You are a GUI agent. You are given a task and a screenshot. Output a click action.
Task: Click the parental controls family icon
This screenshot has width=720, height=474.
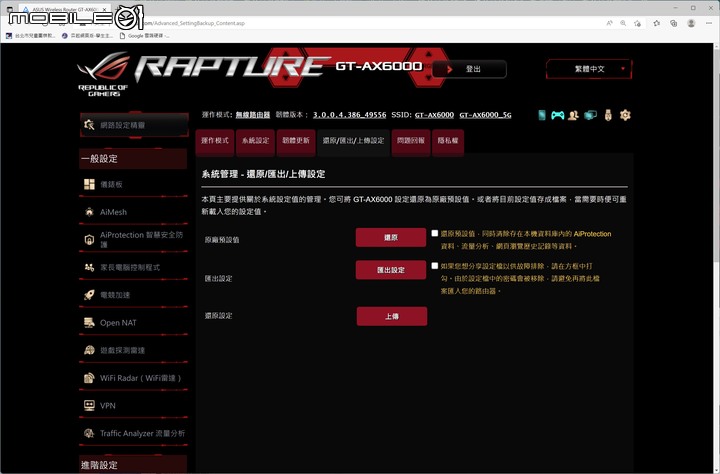(x=89, y=267)
